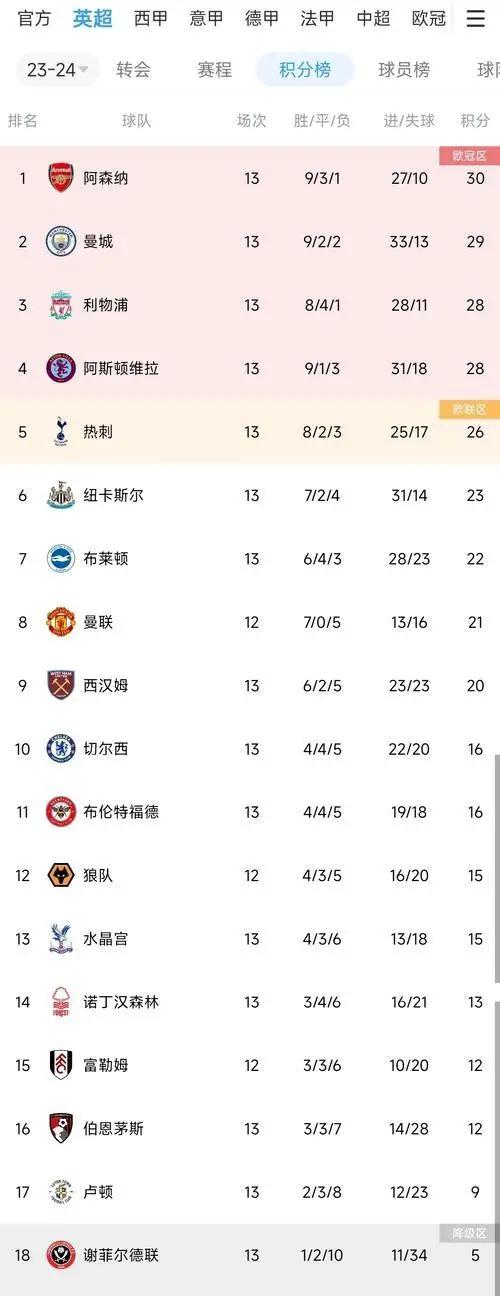Tap the Chelsea club crest
This screenshot has height=1296, width=500.
(61, 749)
